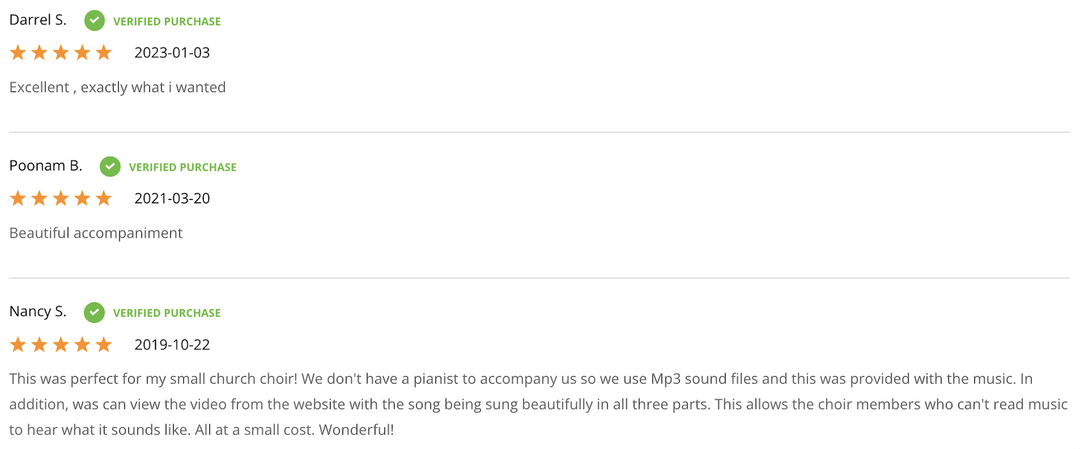This screenshot has height=449, width=1080.
Task: Click Nancy S. green verified checkmark icon
Action: point(94,312)
